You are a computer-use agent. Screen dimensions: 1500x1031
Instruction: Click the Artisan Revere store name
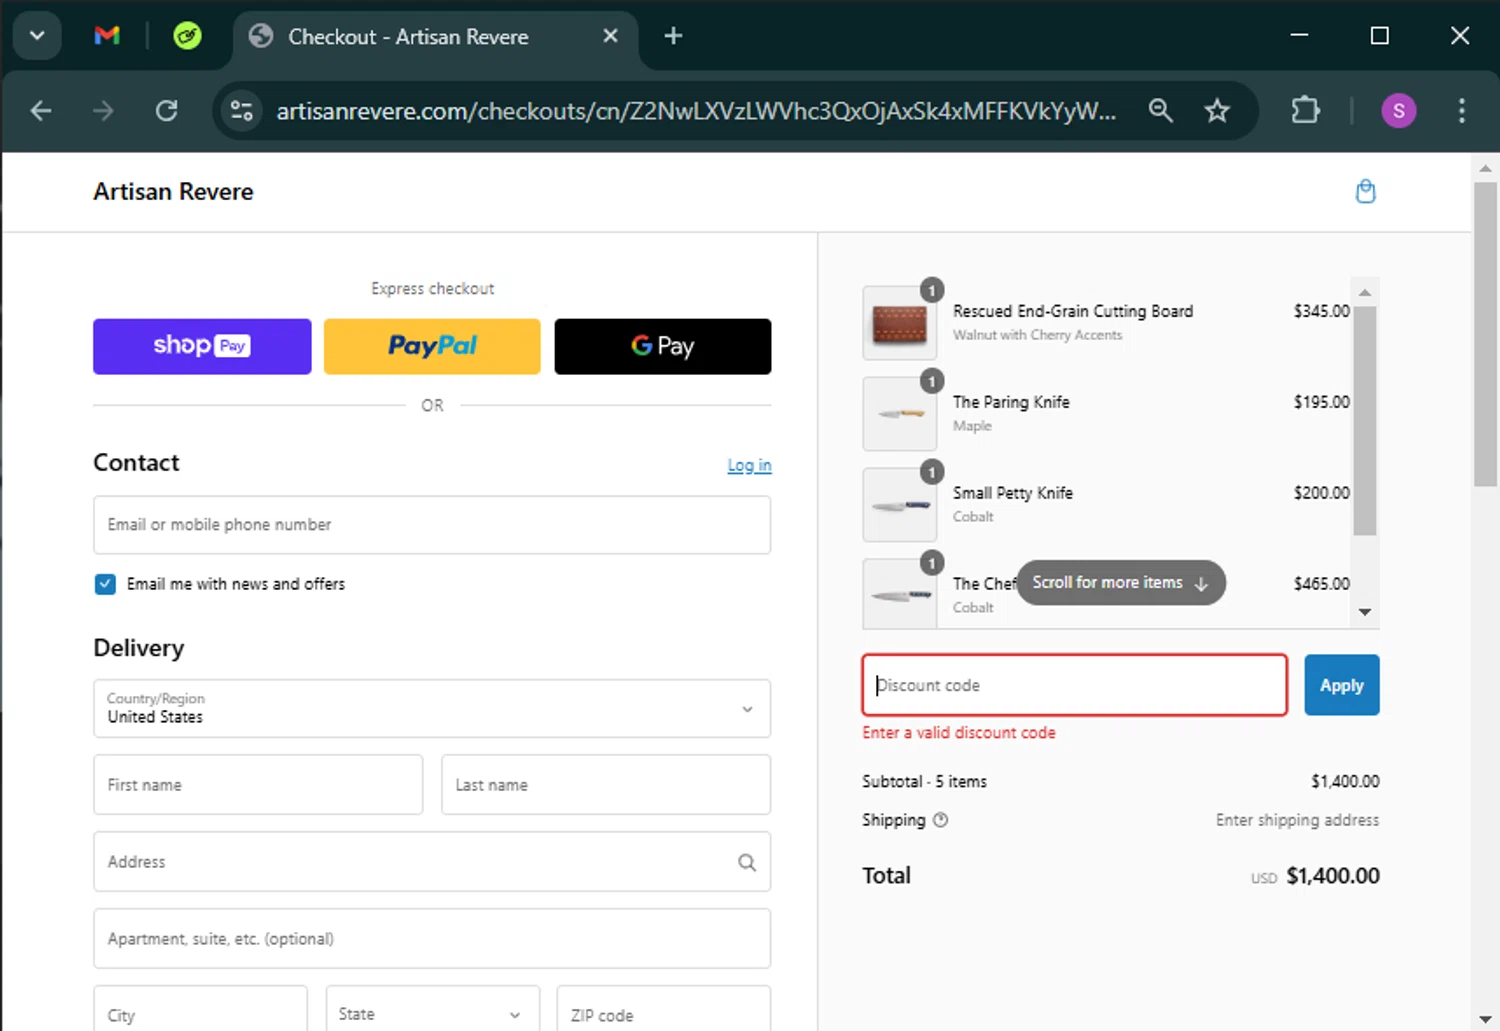point(173,191)
